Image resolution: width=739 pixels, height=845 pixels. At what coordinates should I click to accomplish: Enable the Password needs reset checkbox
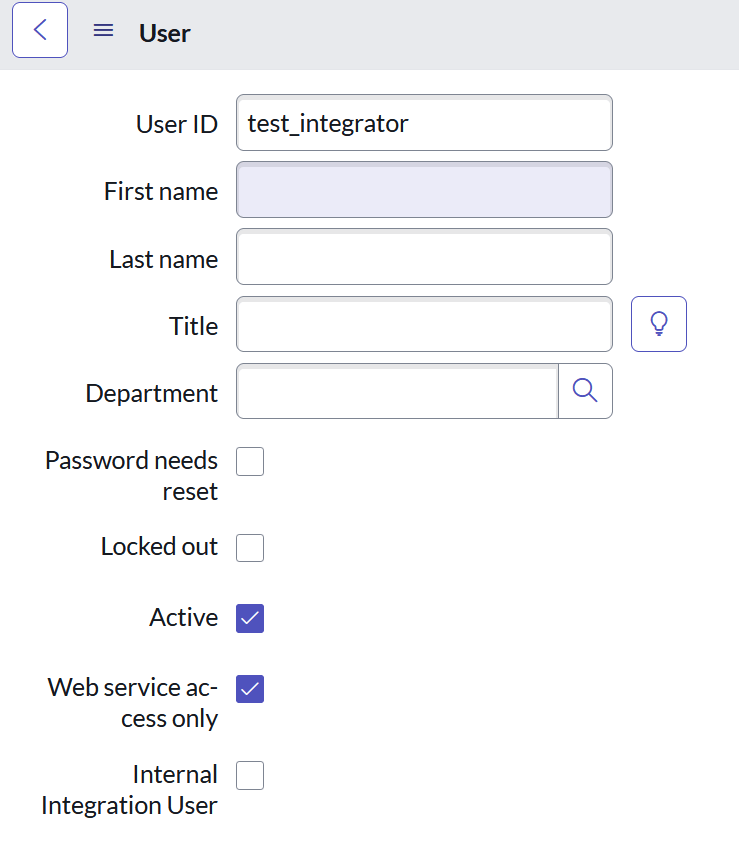coord(250,462)
